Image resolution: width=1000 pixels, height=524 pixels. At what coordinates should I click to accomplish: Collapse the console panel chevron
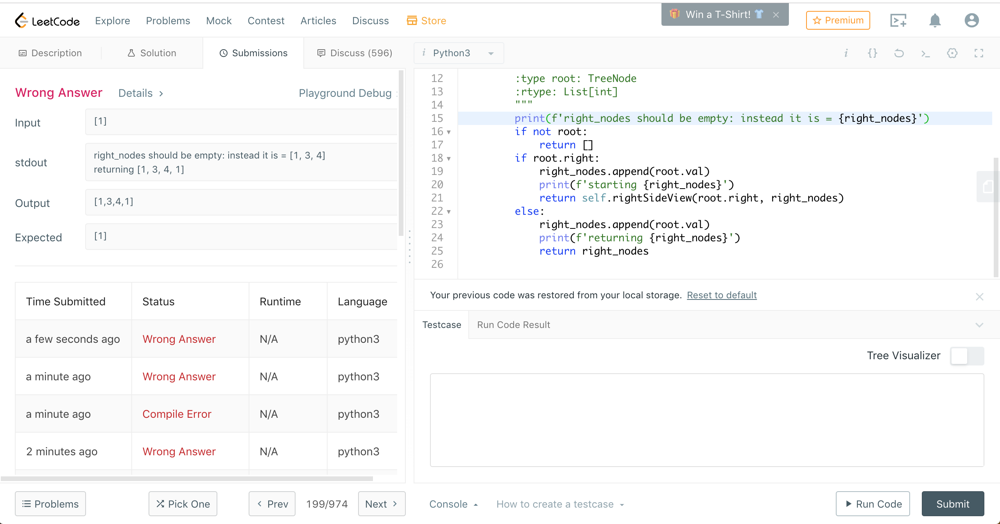(979, 325)
